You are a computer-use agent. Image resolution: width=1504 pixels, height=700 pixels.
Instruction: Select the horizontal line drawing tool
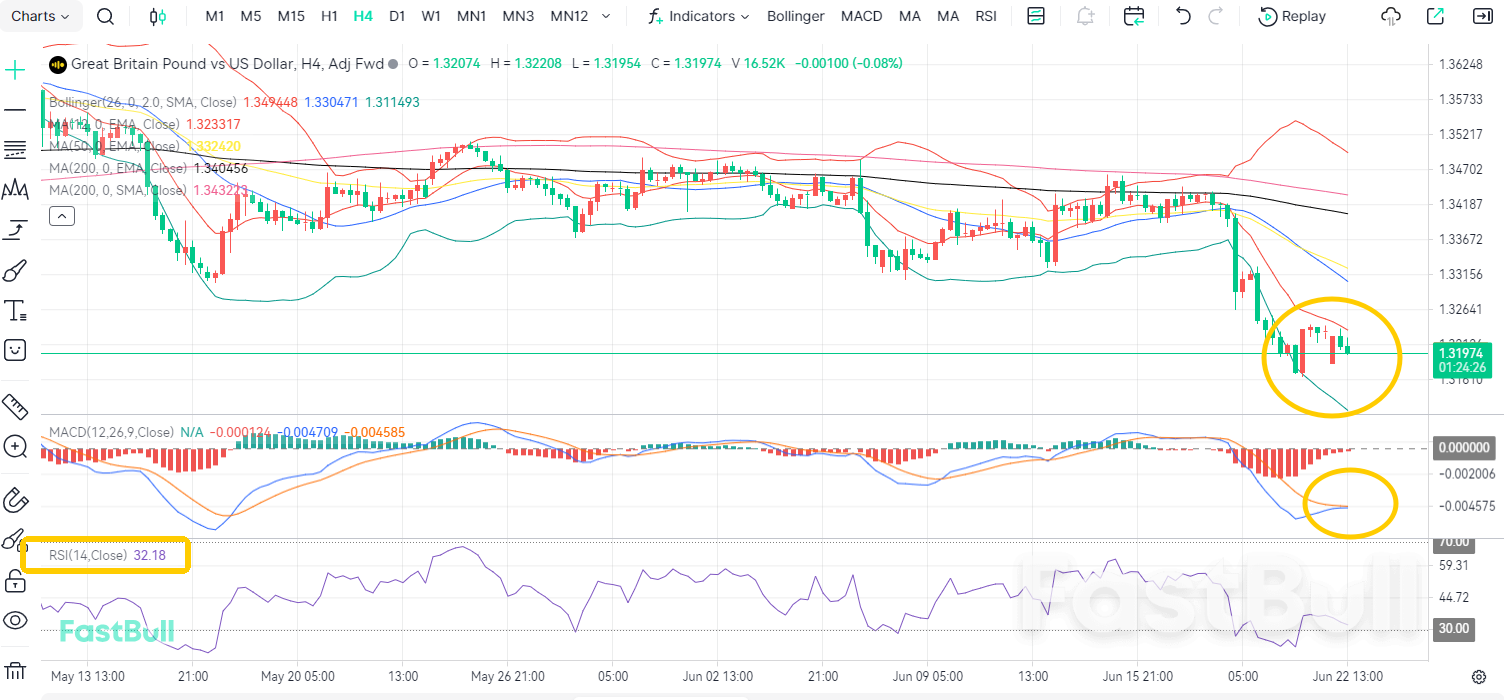15,109
